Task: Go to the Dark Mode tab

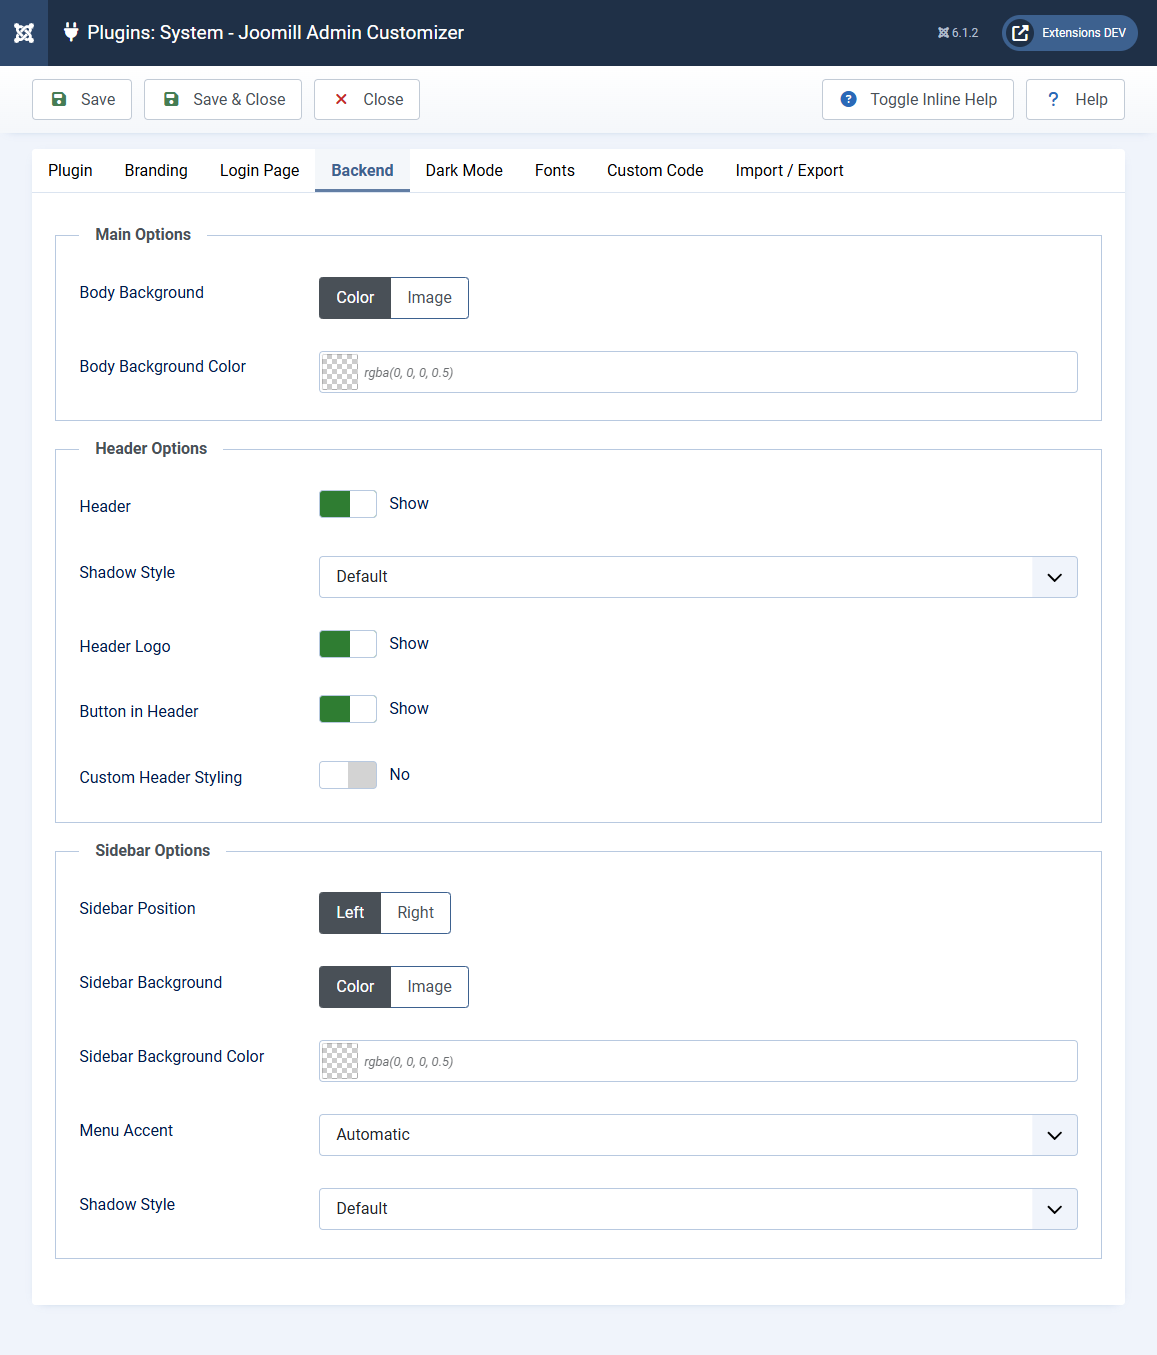Action: [464, 170]
